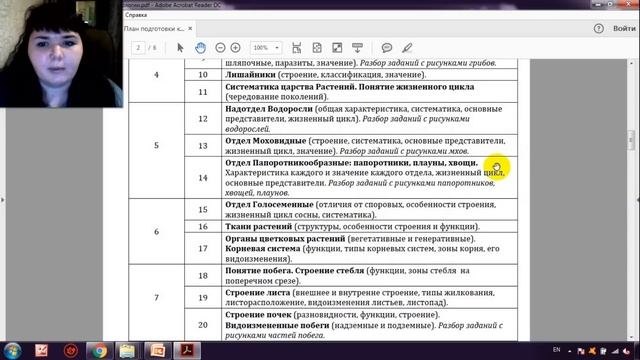Select the arrow Selection tool
640x360 pixels.
[x=180, y=48]
